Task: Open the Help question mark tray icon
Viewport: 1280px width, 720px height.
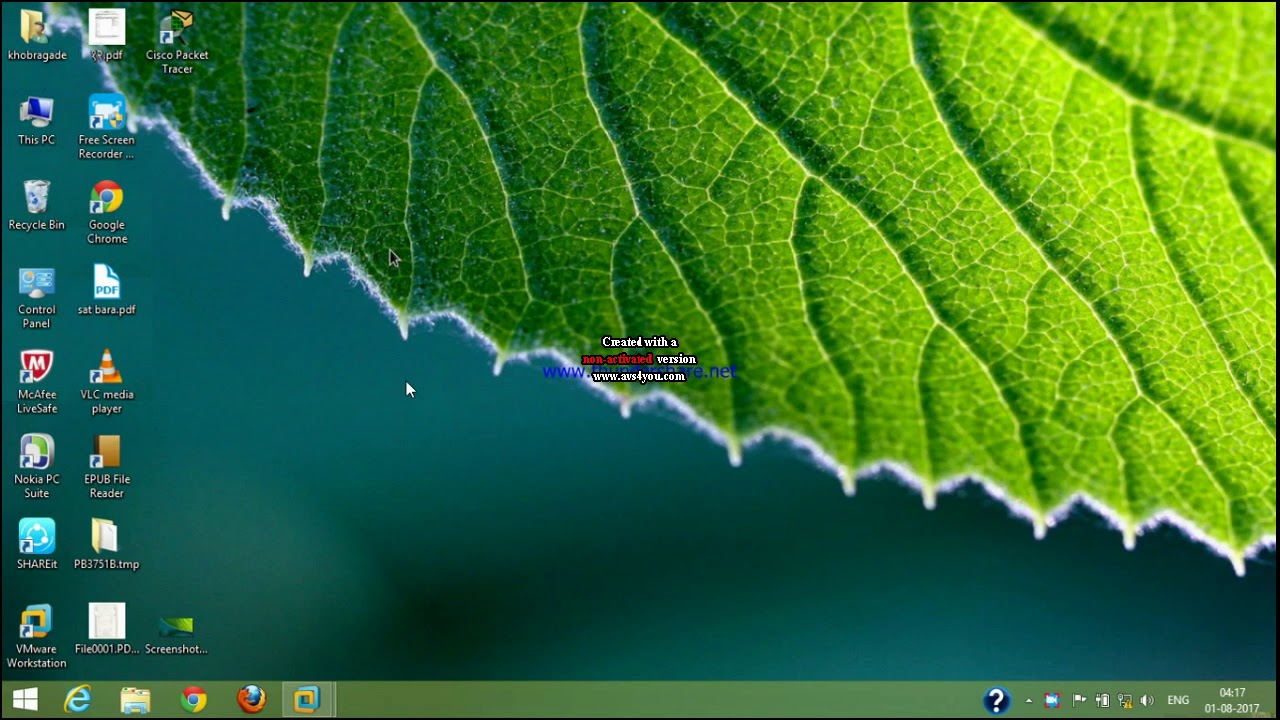Action: (996, 700)
